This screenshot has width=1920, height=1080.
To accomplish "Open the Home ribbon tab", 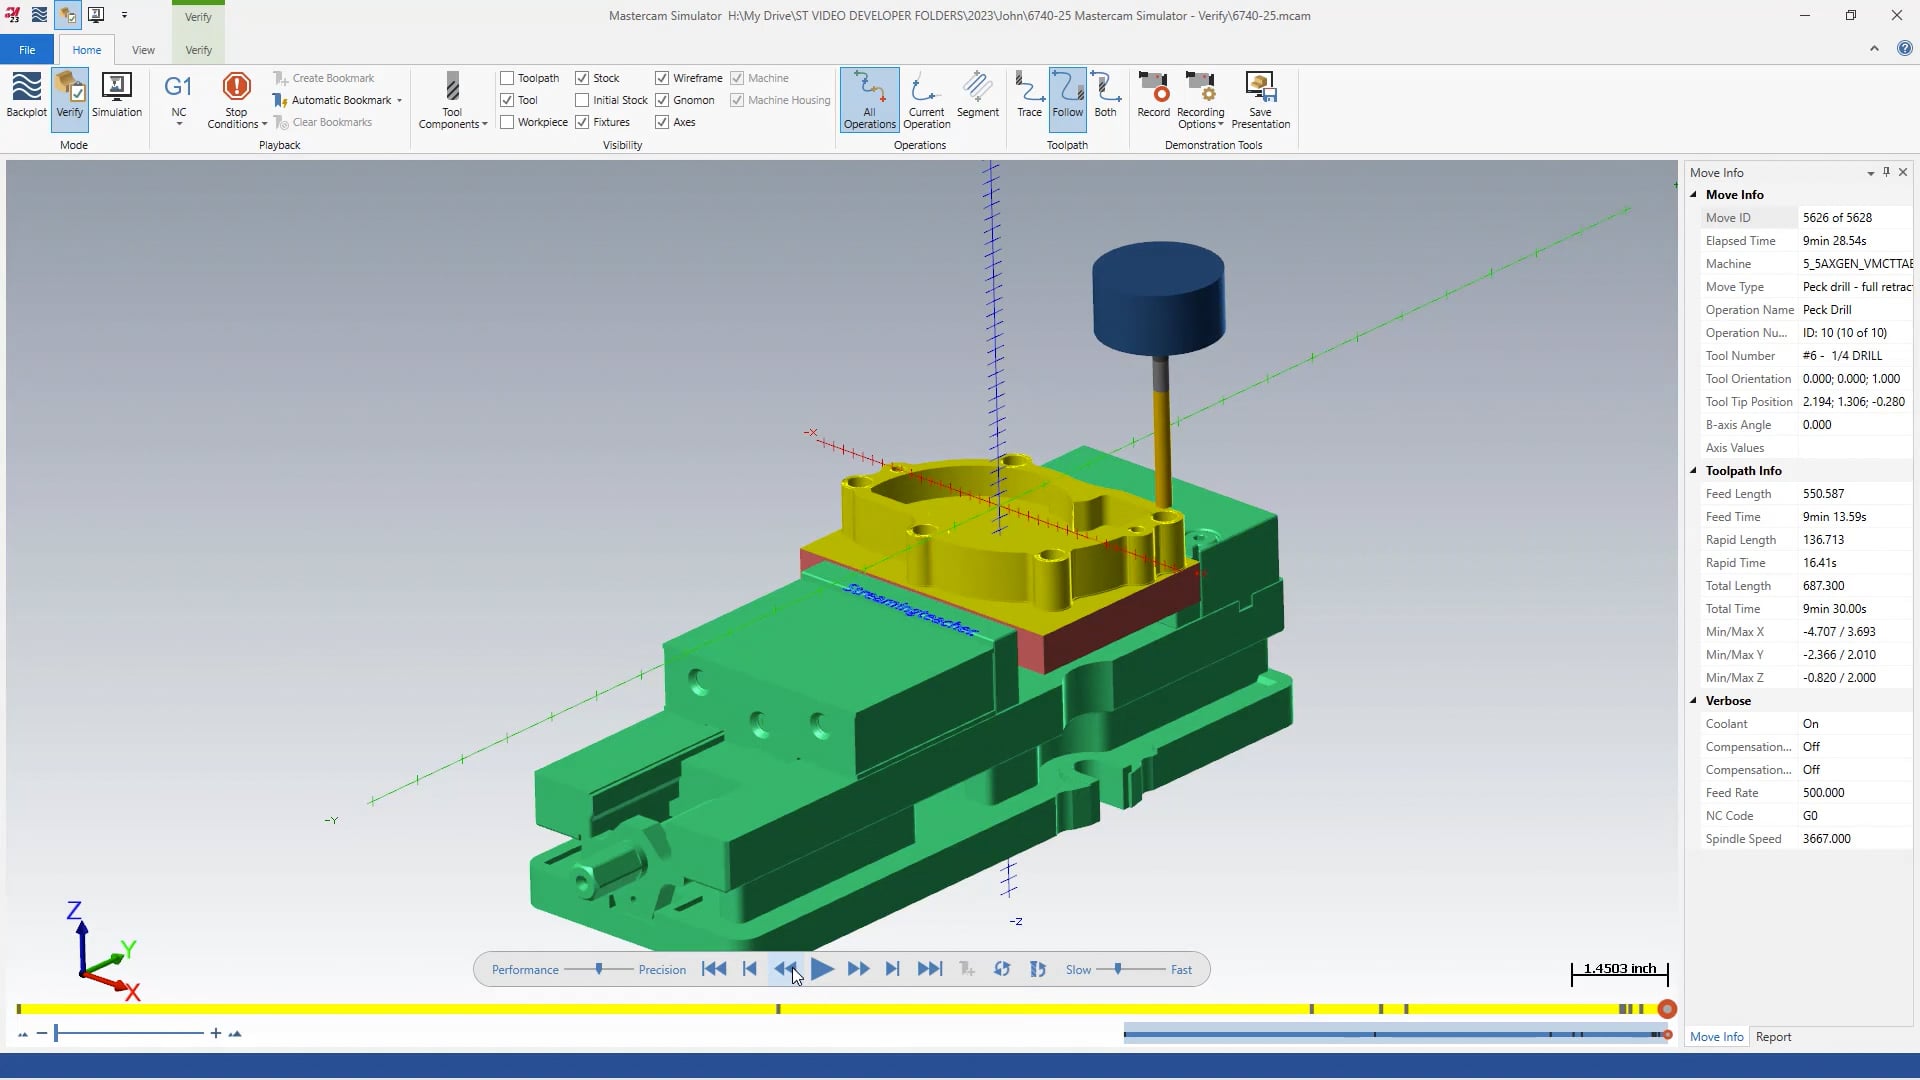I will [x=86, y=50].
